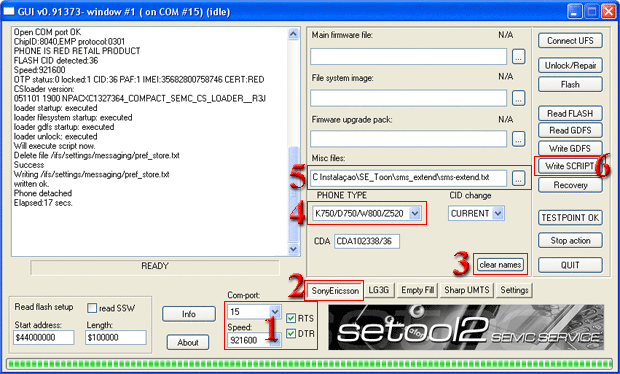Click the Misc files path field
620x374 pixels.
point(408,178)
